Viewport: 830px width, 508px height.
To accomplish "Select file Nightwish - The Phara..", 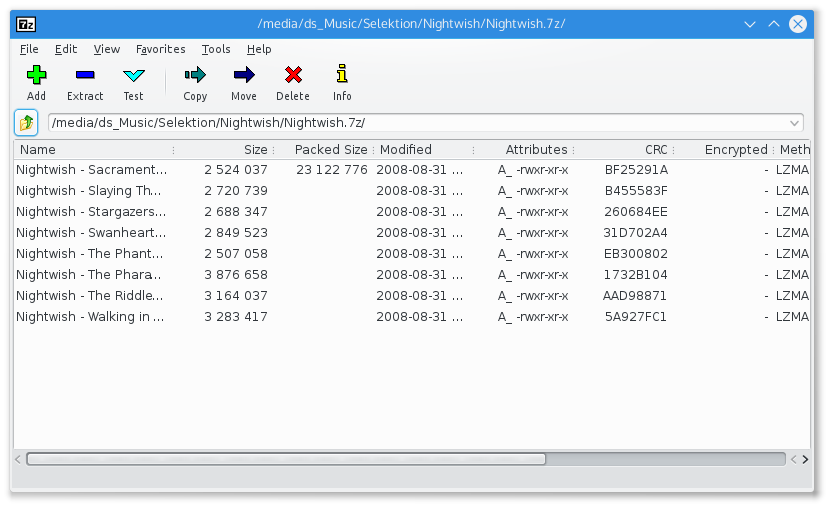I will pos(88,275).
